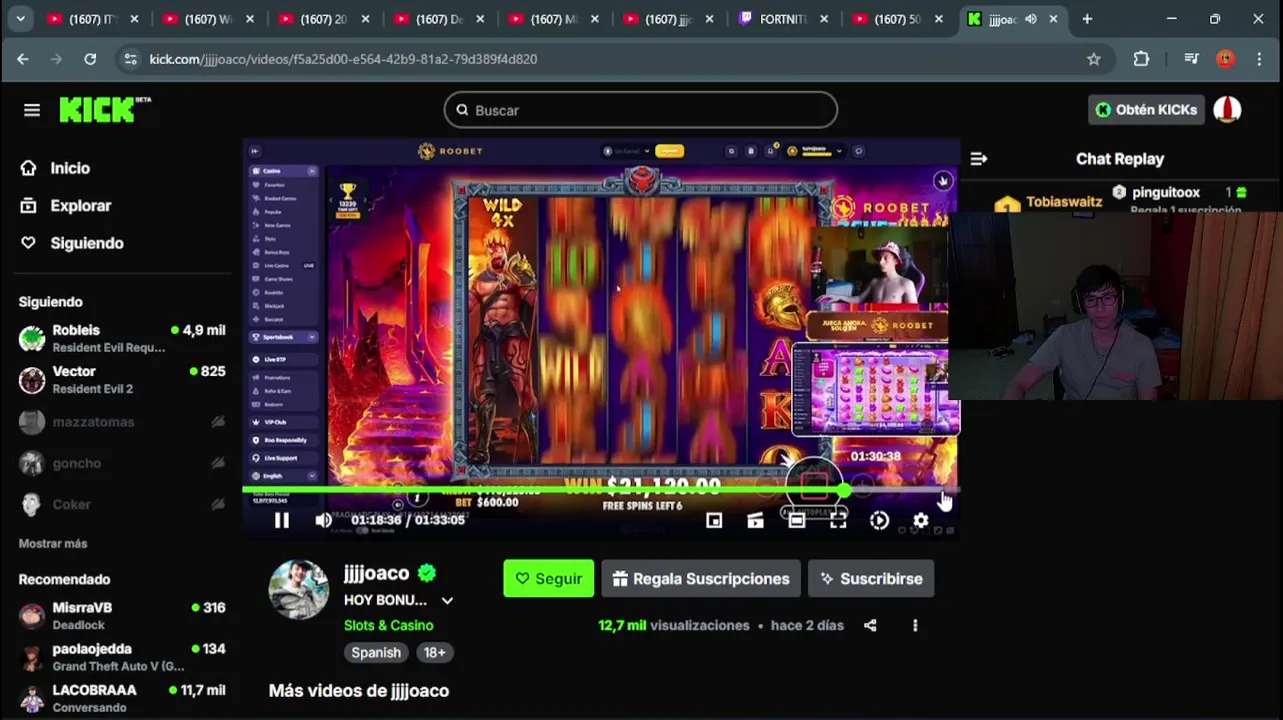The width and height of the screenshot is (1283, 720).
Task: Click into the Buscar search field
Action: (640, 110)
